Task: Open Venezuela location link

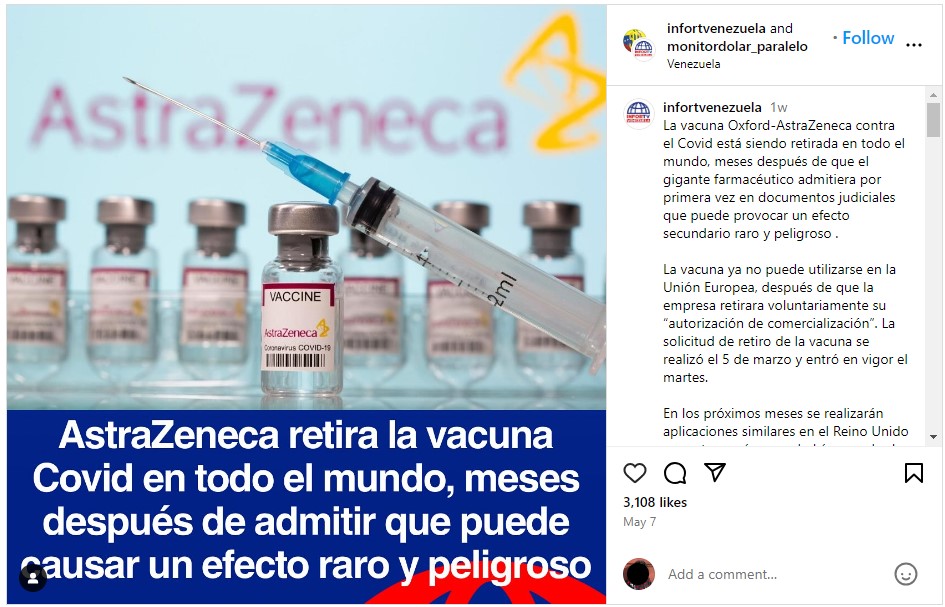Action: [x=693, y=64]
